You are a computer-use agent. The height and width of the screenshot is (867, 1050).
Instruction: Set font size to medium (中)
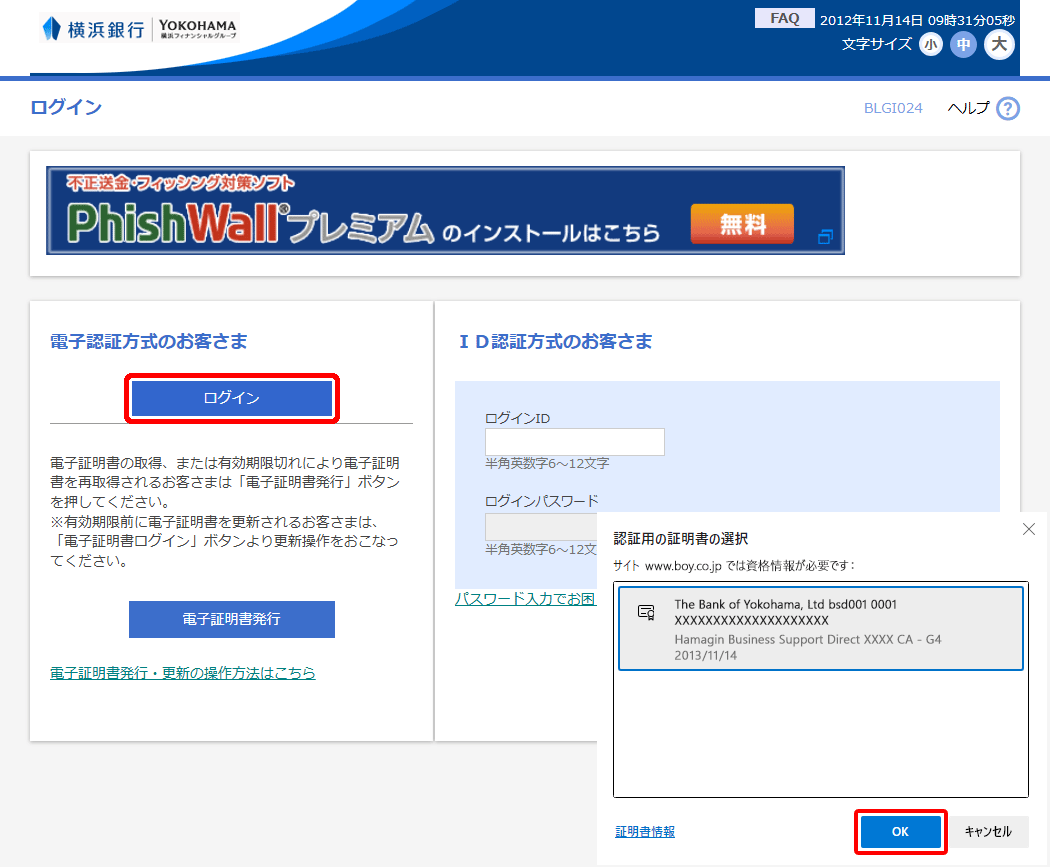tap(963, 44)
